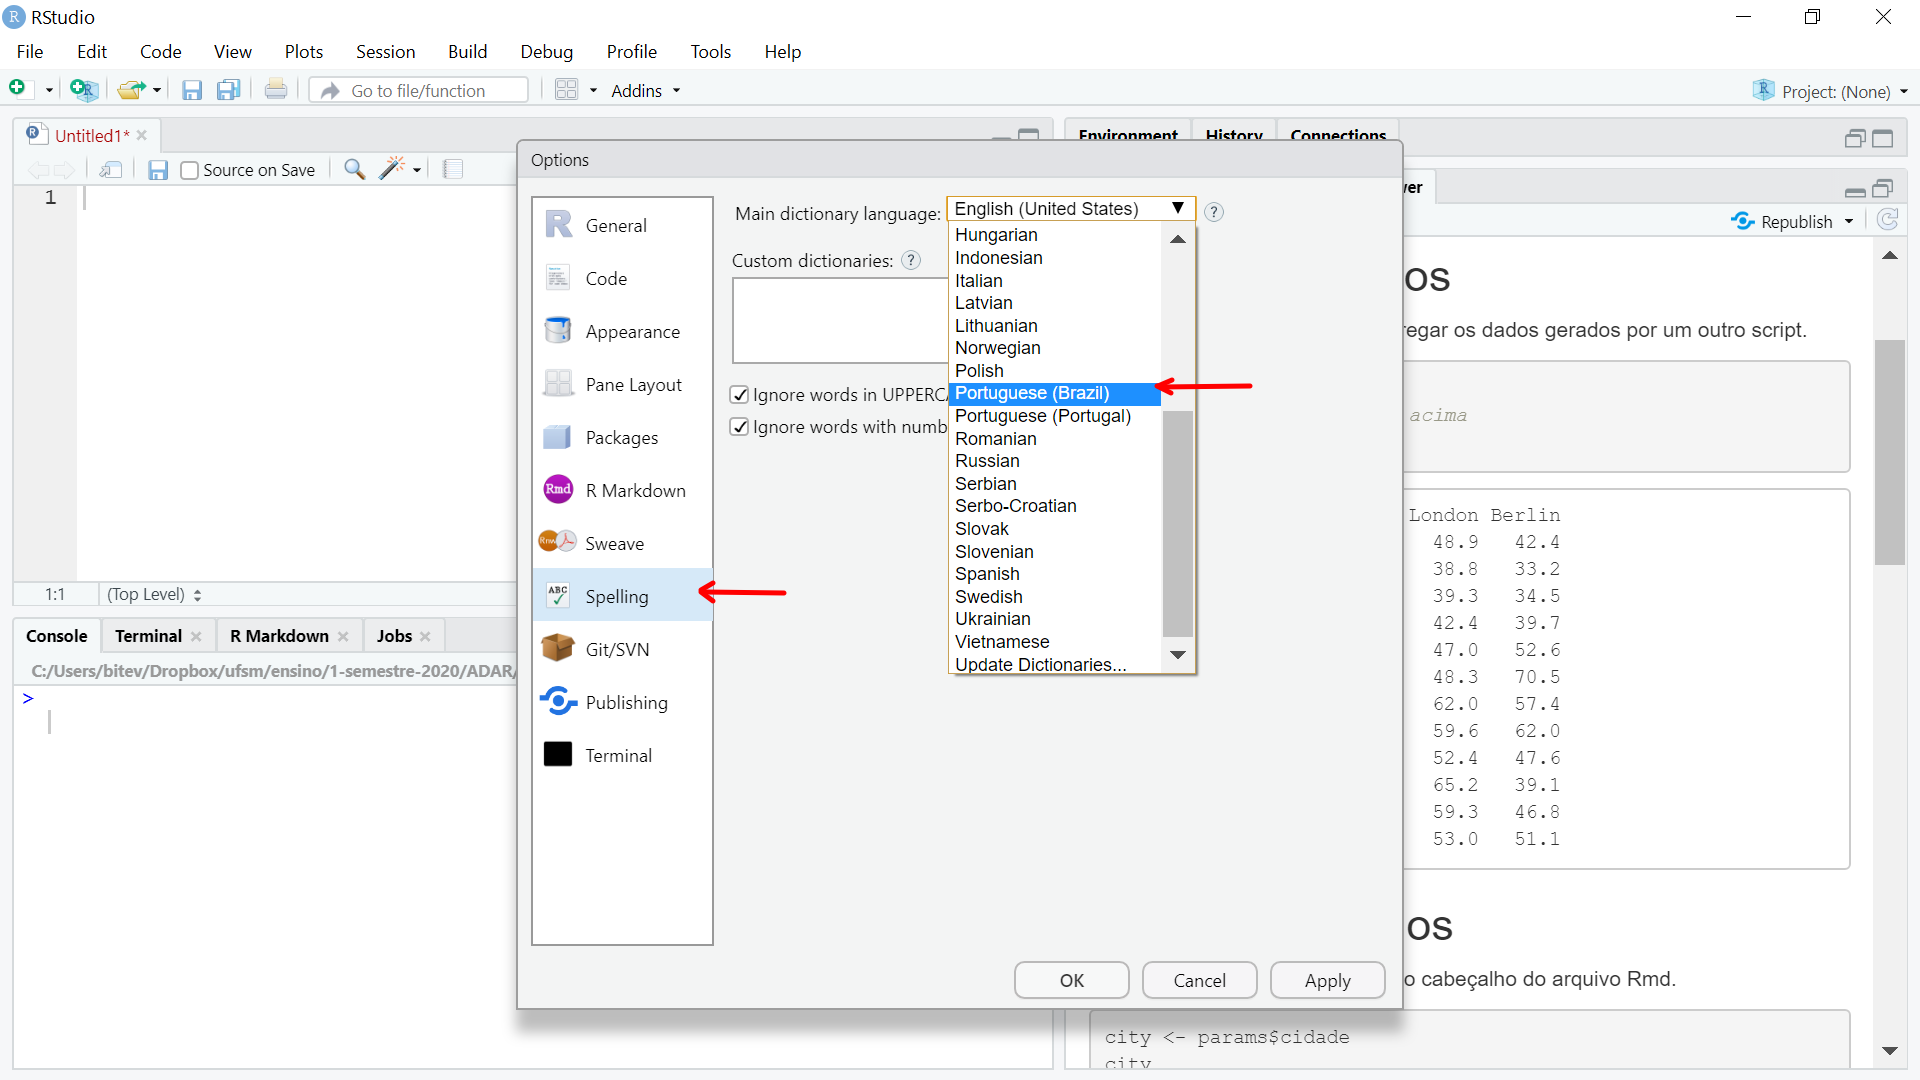Open the (Top Level) scope selector
Viewport: 1920px width, 1080px height.
click(x=154, y=594)
